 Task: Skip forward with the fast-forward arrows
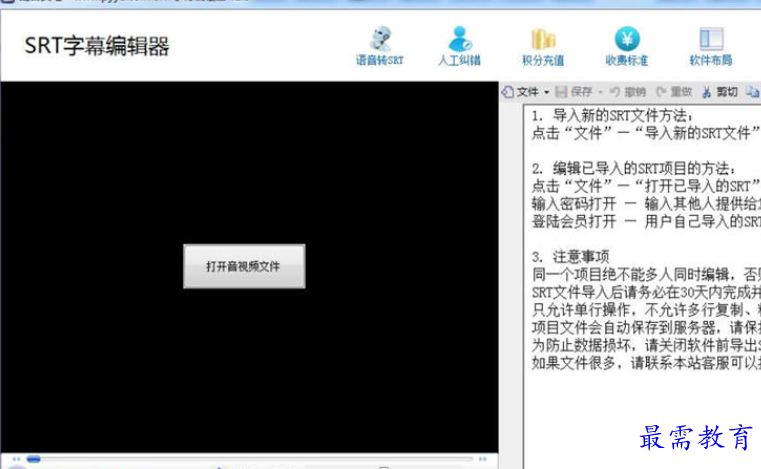482,459
